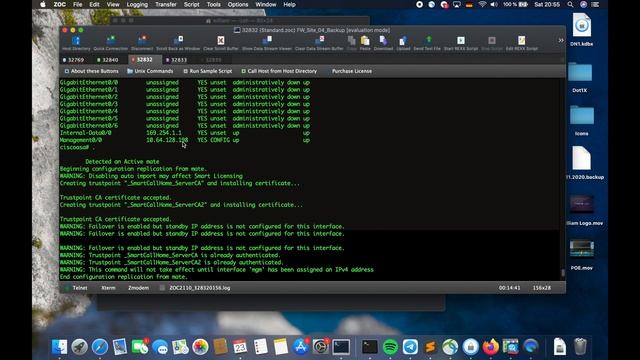Select the DN1.kdbx desktop file
Screen dimensions: 640x360
582,29
